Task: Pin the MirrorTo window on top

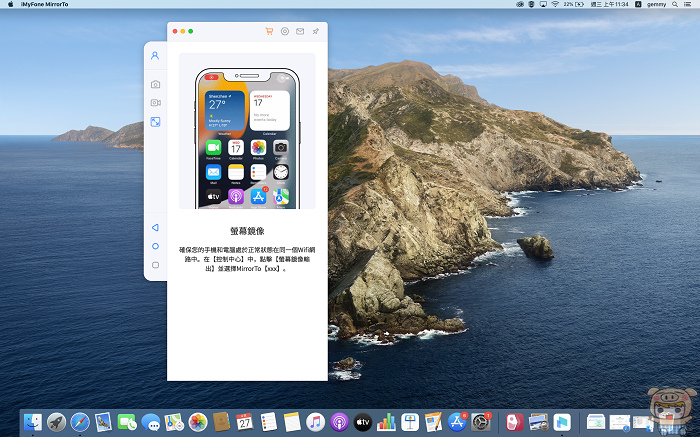Action: 315,32
